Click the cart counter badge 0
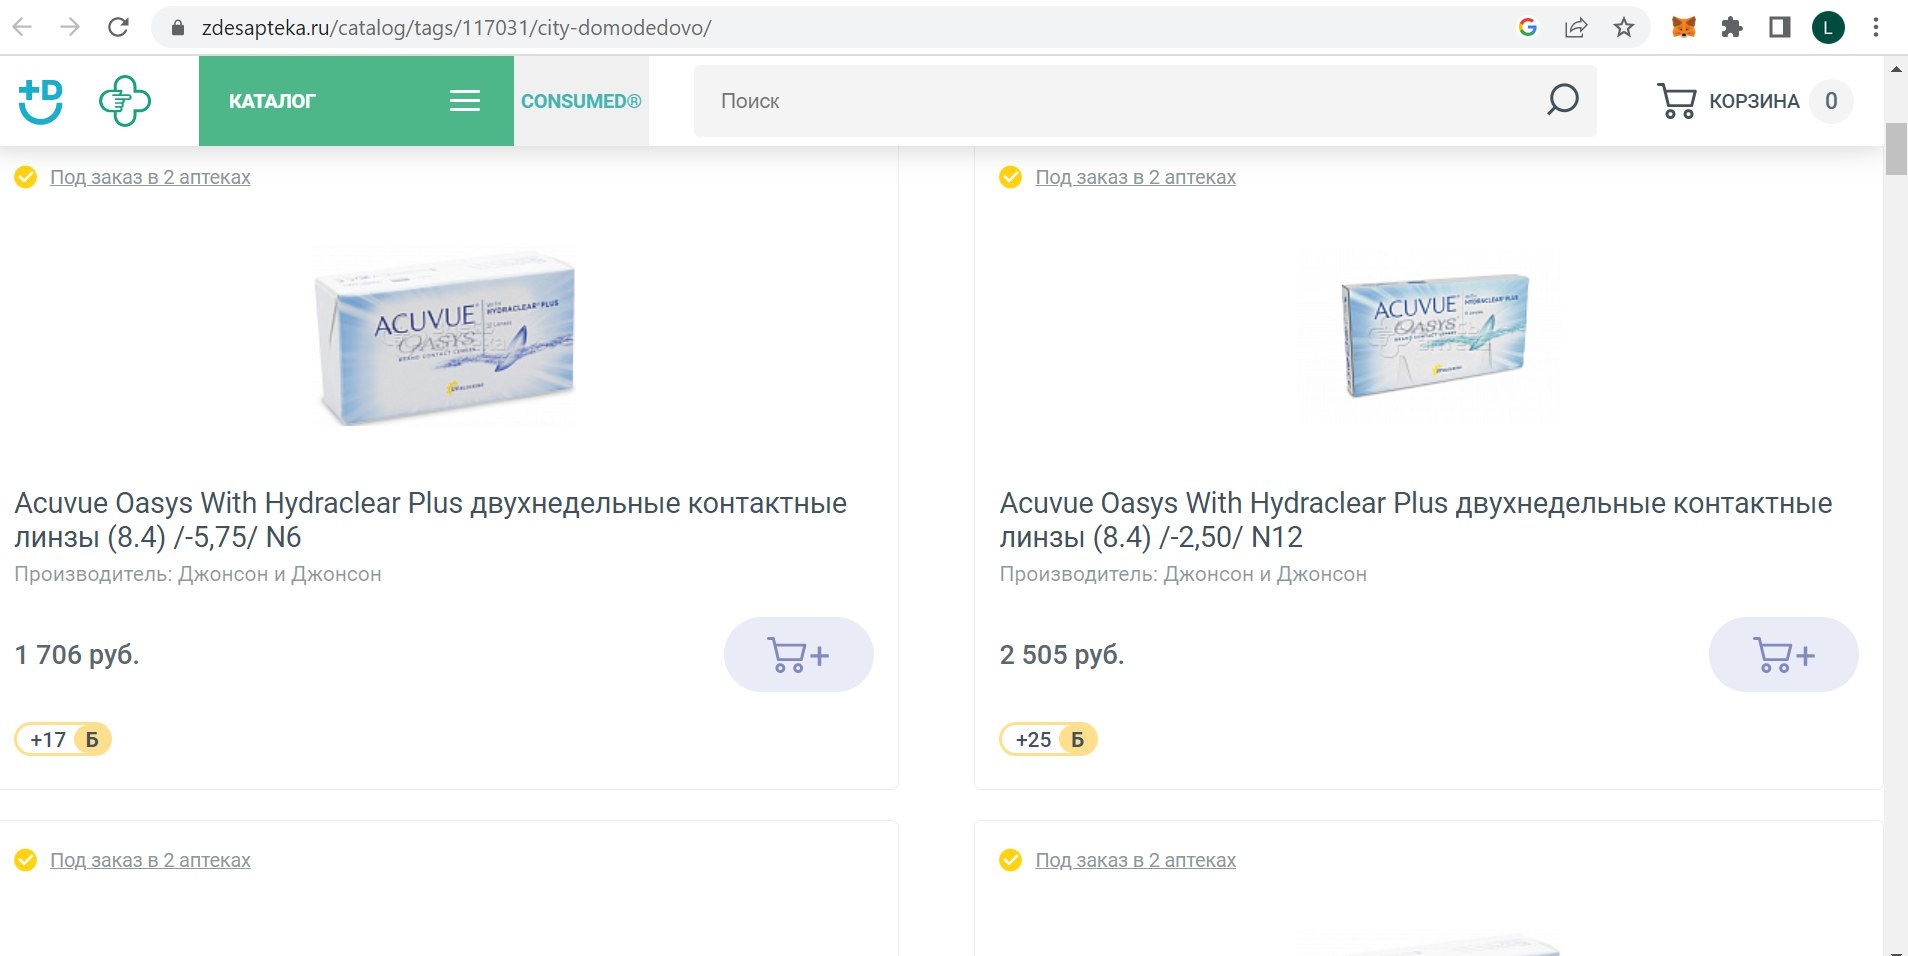Viewport: 1908px width, 956px height. (x=1831, y=101)
